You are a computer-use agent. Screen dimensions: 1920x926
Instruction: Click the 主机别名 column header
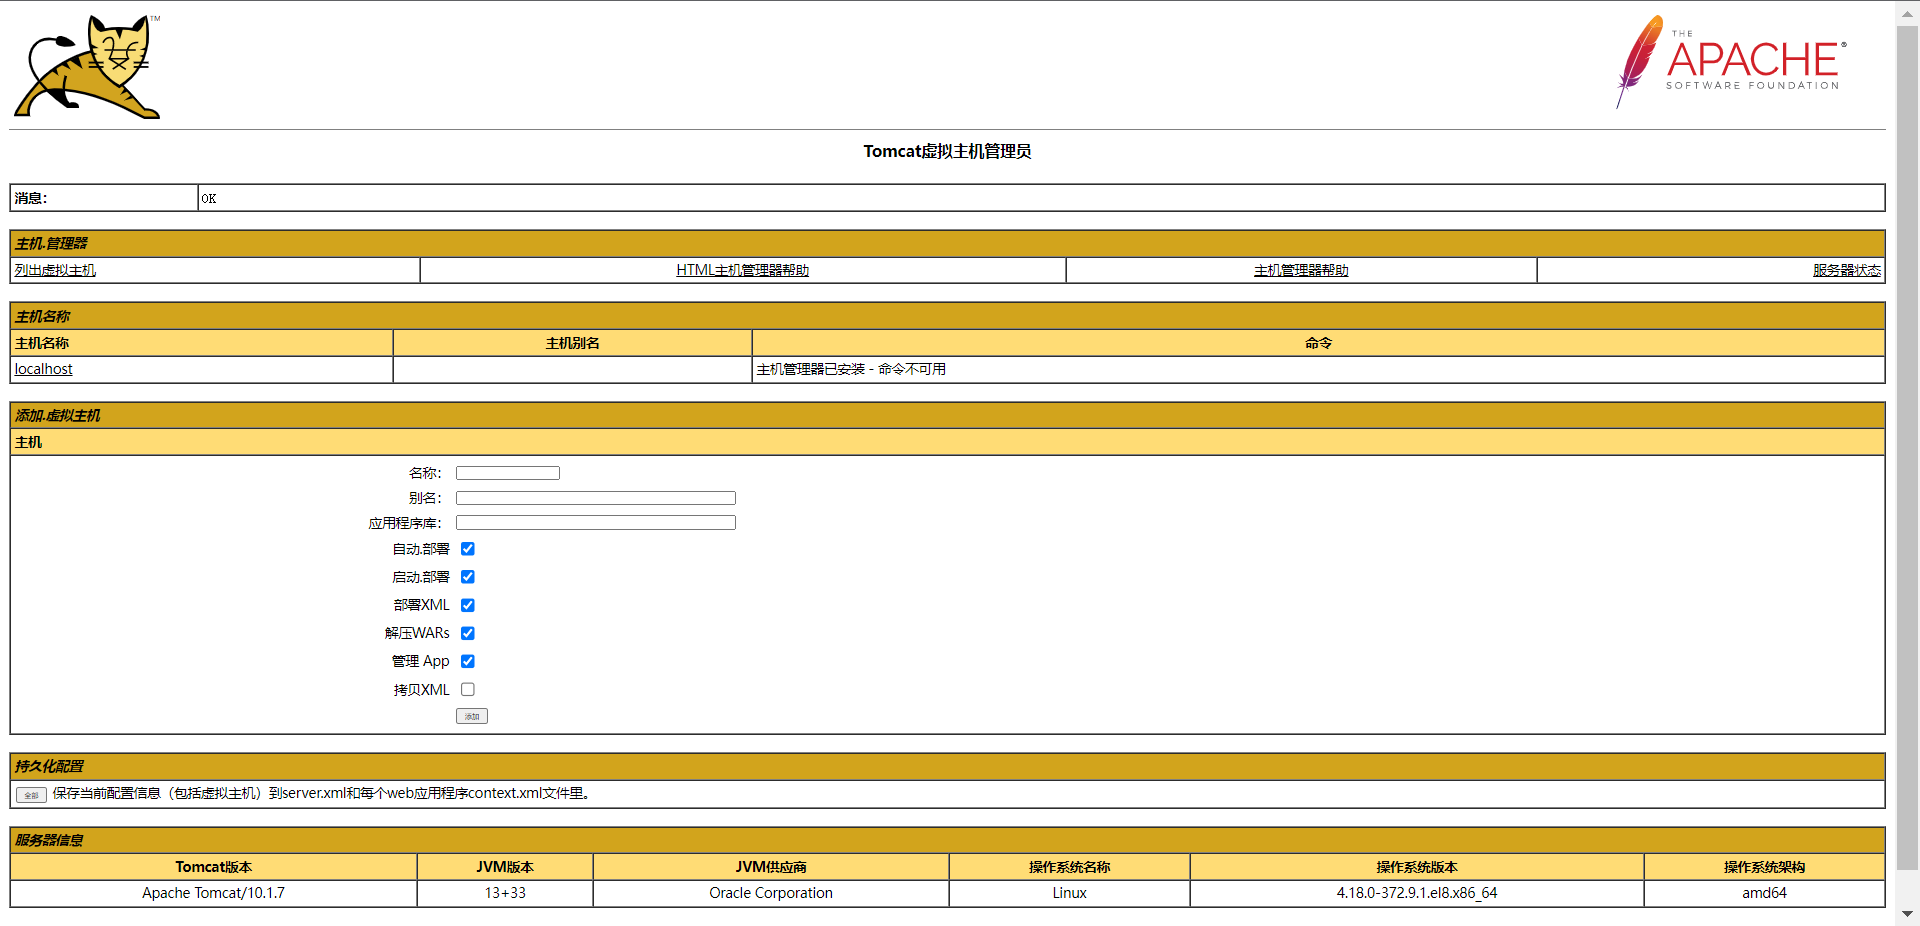point(572,343)
